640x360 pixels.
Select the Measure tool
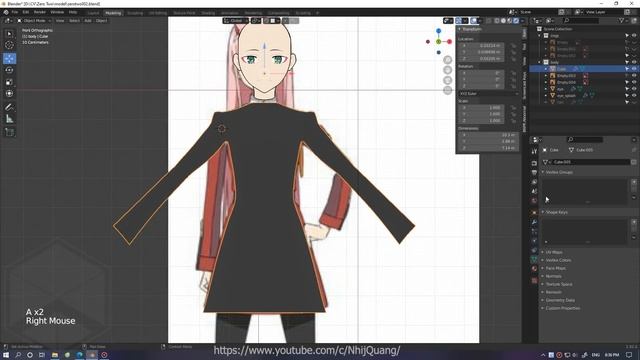coord(9,119)
